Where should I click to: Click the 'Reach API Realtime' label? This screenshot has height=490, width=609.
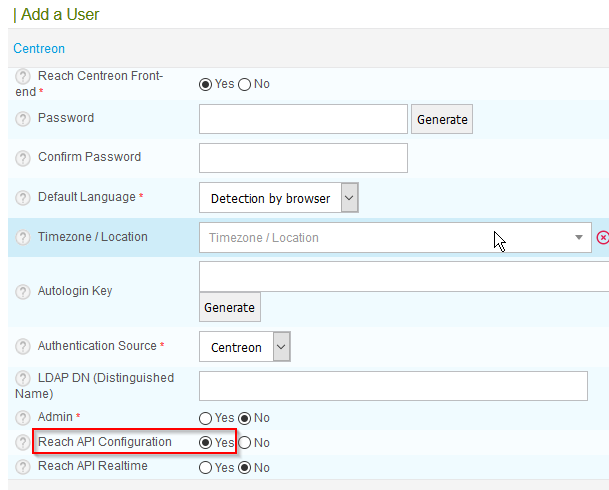coord(93,466)
